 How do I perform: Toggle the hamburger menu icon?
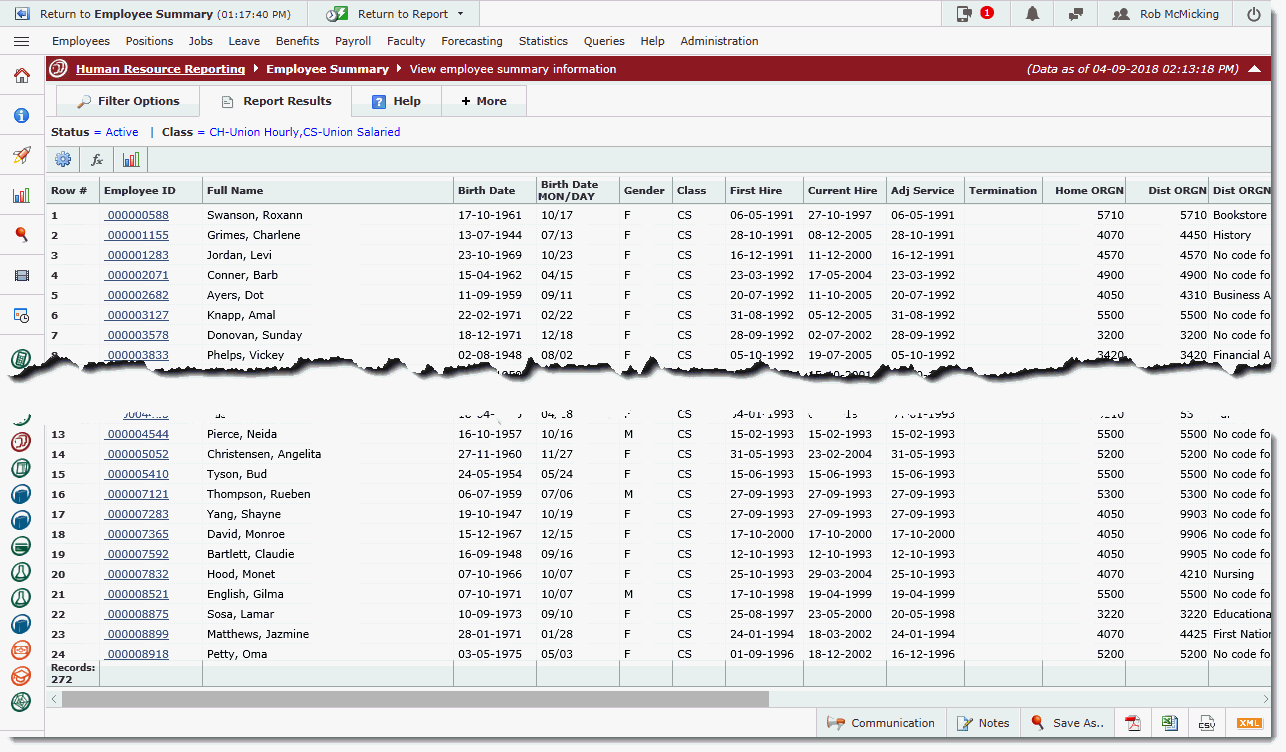pyautogui.click(x=21, y=41)
